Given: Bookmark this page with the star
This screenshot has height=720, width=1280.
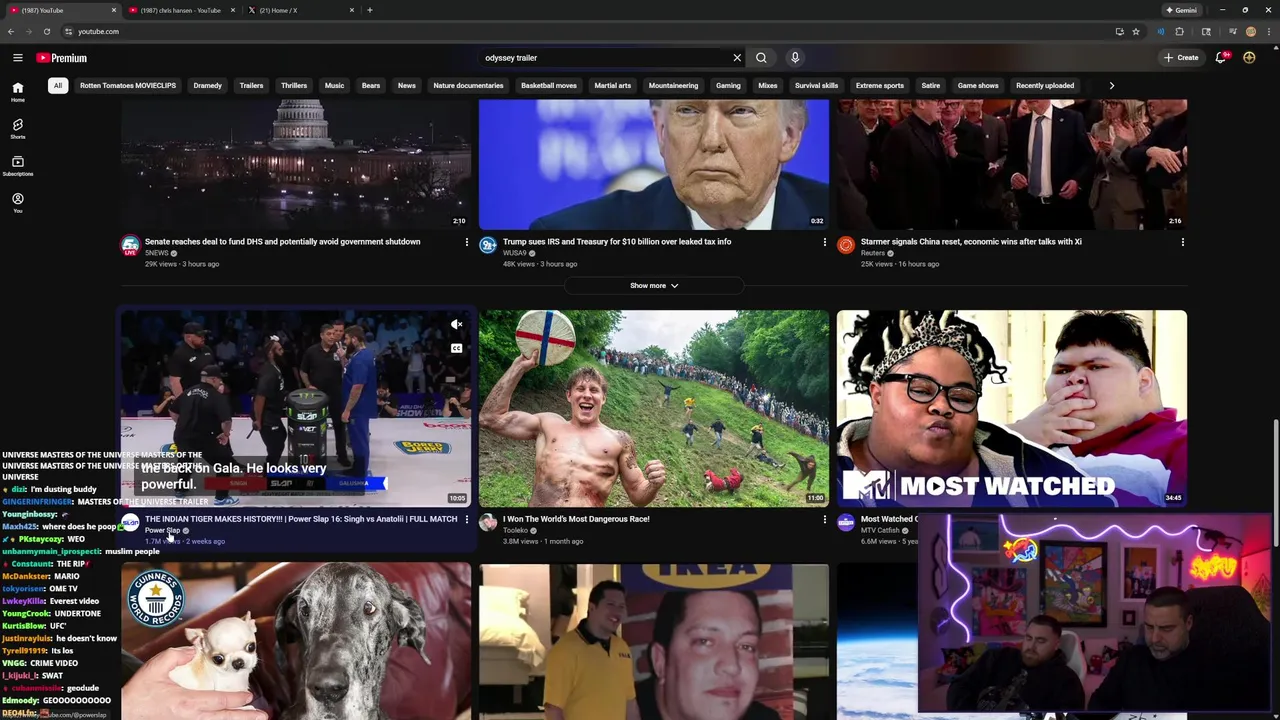Looking at the screenshot, I should (x=1135, y=31).
